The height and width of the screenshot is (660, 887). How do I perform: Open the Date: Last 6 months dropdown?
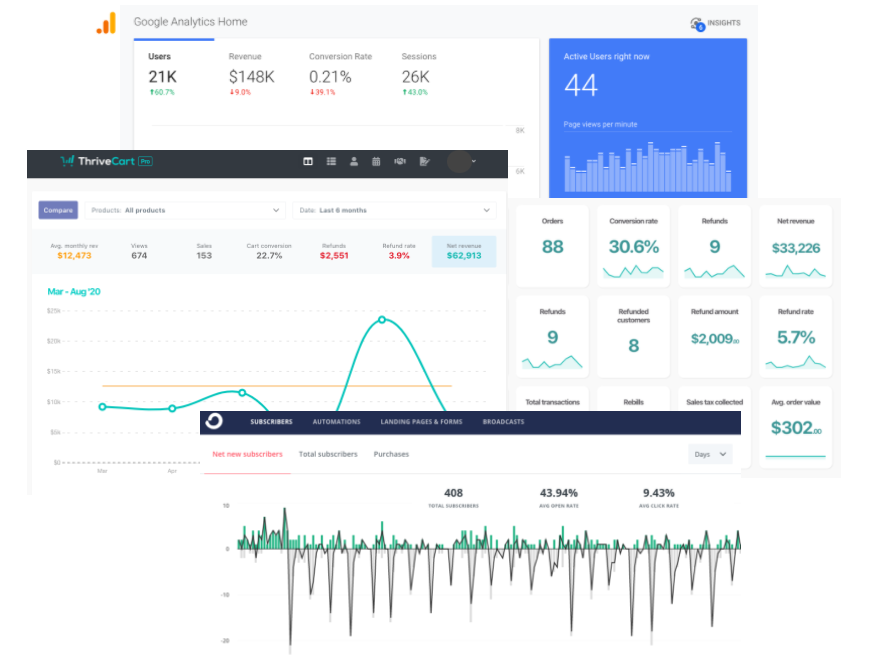click(394, 210)
